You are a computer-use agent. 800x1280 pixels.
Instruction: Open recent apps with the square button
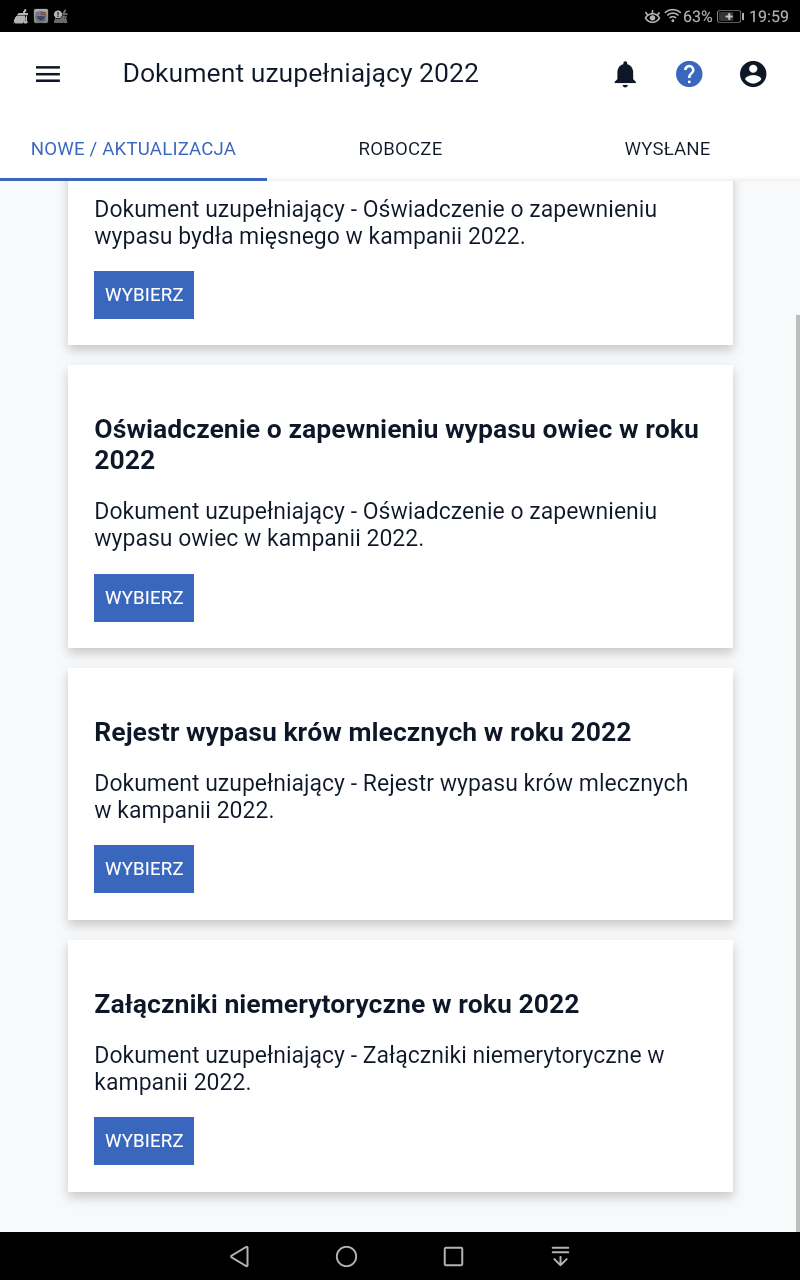point(453,1256)
